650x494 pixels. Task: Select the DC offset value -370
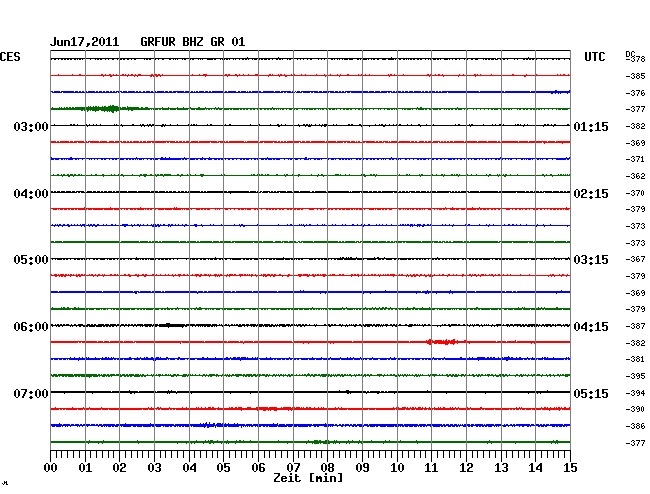(635, 193)
